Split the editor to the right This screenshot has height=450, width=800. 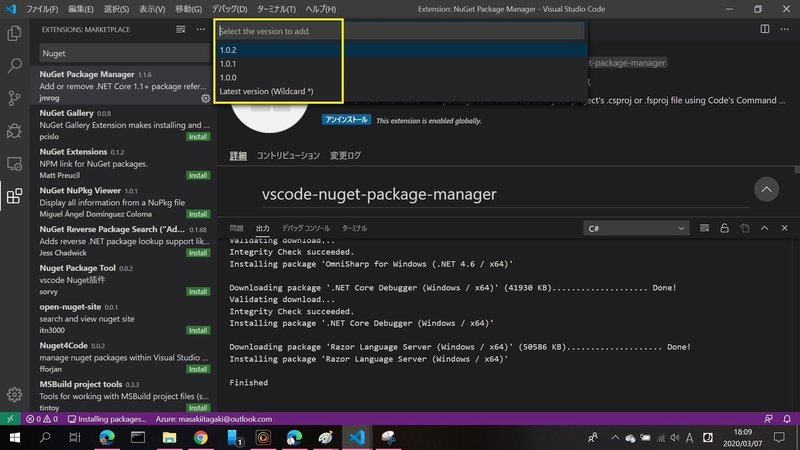tap(764, 29)
